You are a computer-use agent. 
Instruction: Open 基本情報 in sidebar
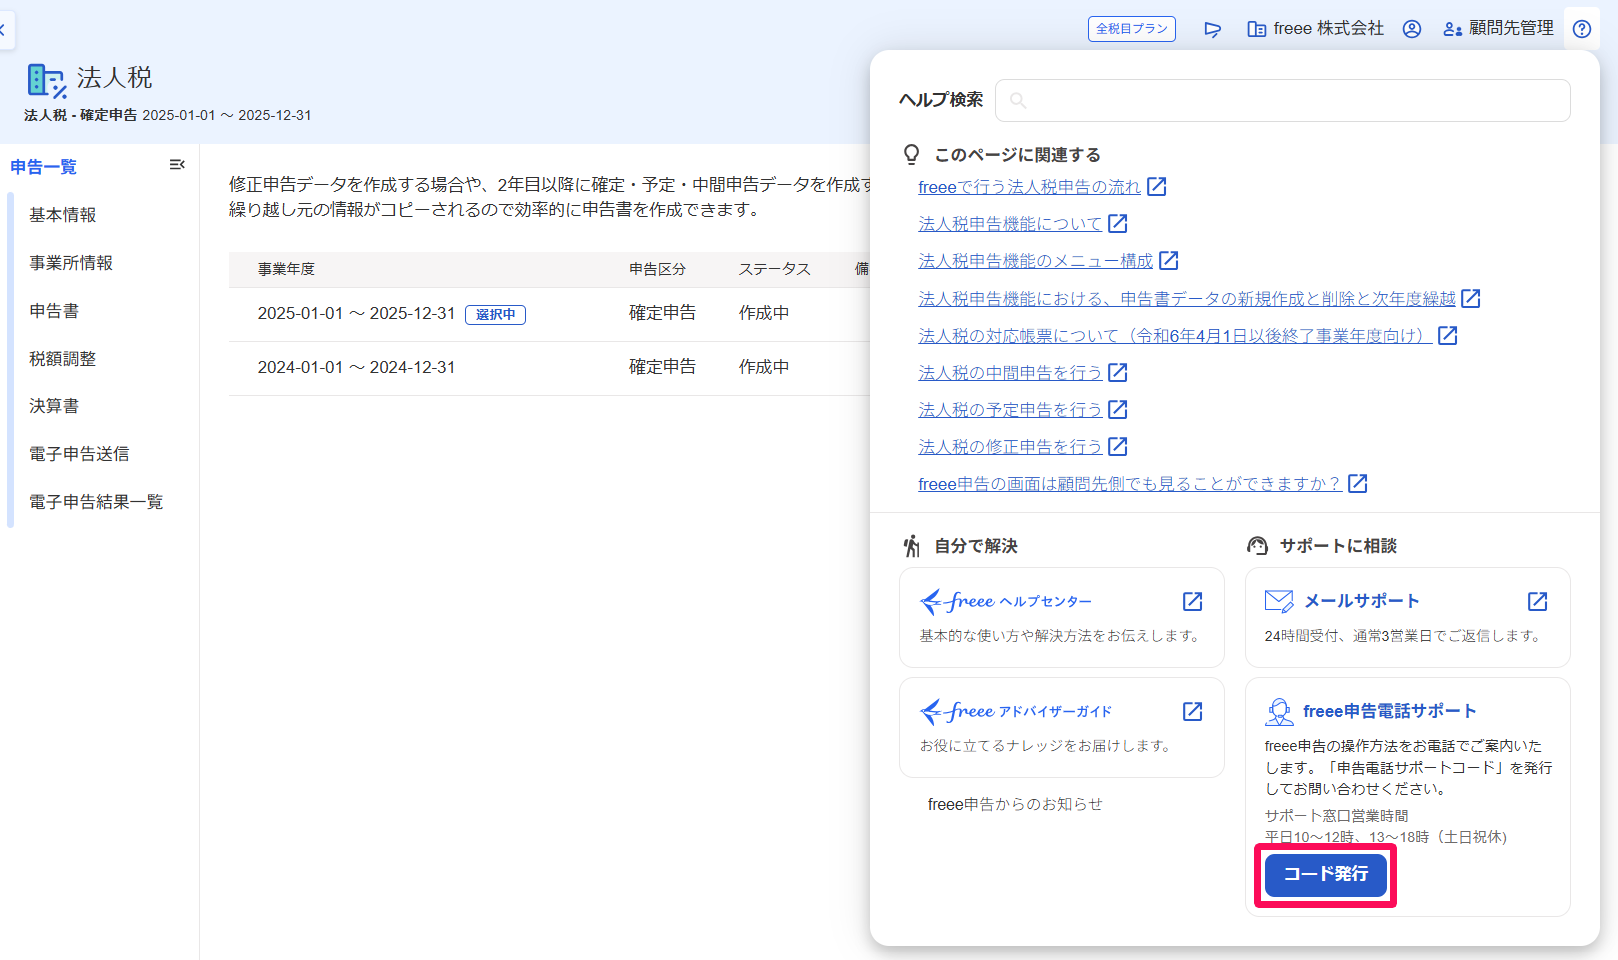click(x=63, y=215)
